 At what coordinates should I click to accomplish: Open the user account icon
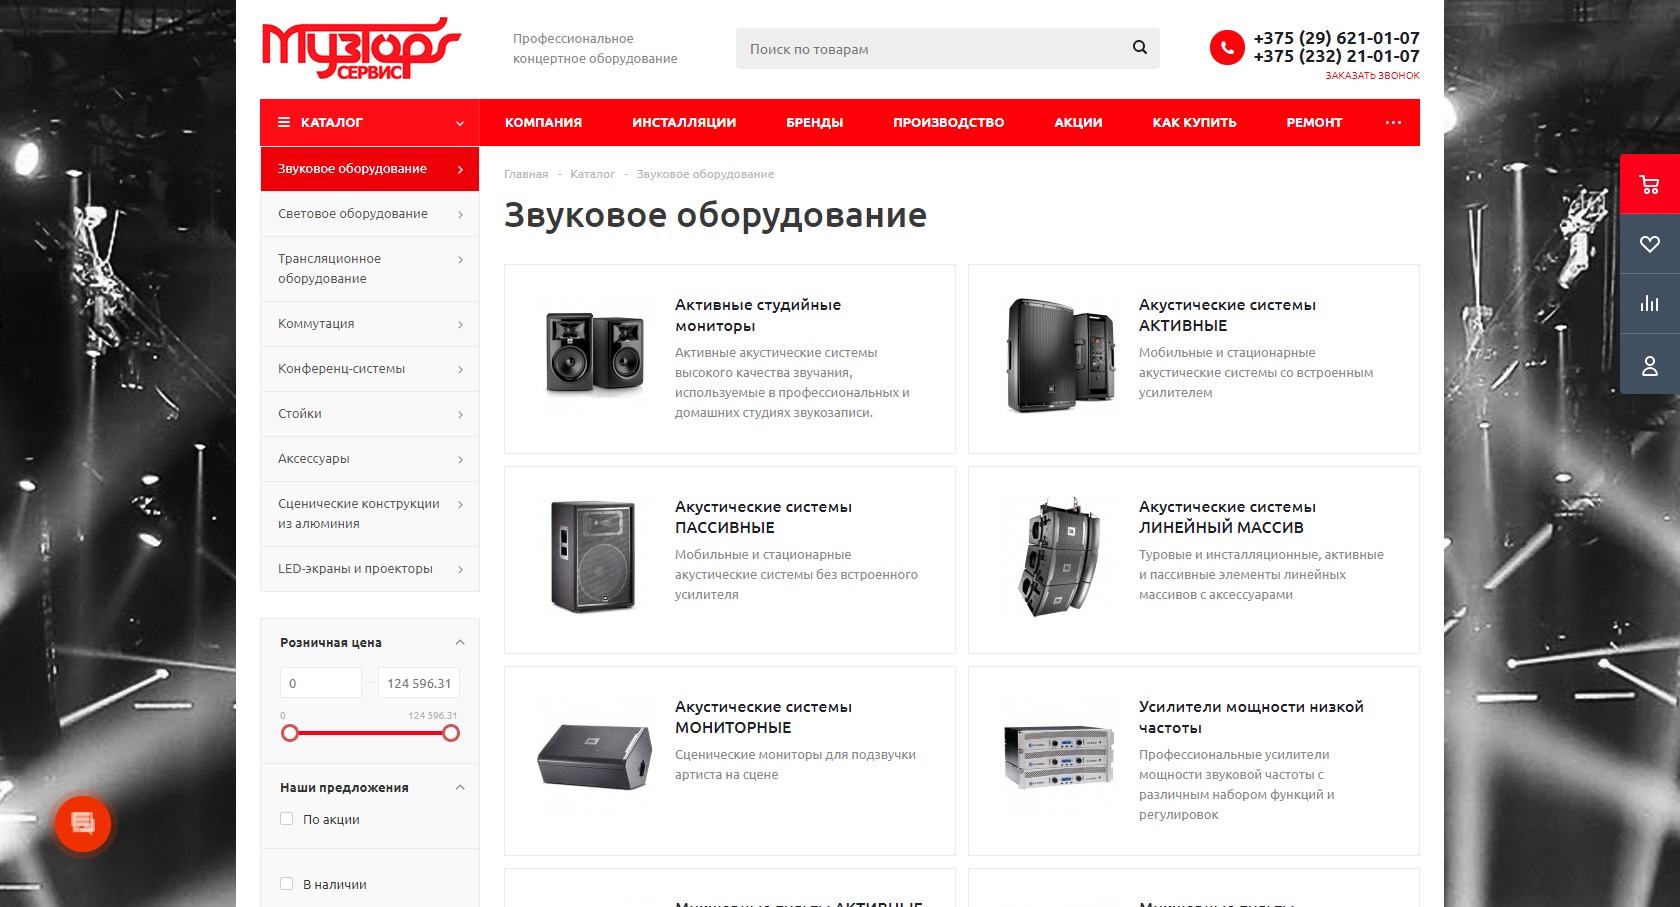(1649, 366)
